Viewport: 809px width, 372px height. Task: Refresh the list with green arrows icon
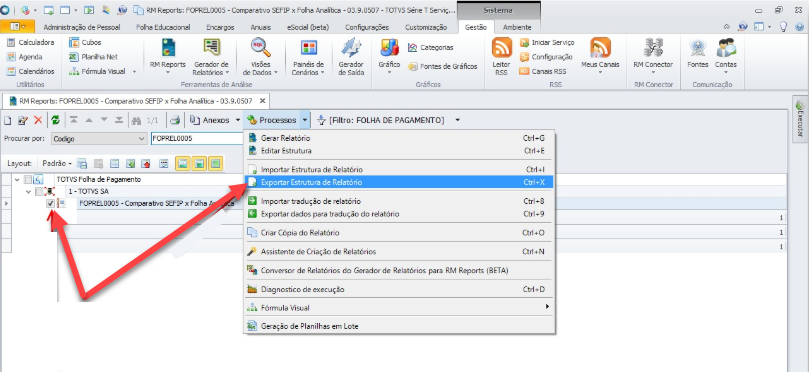(x=55, y=120)
